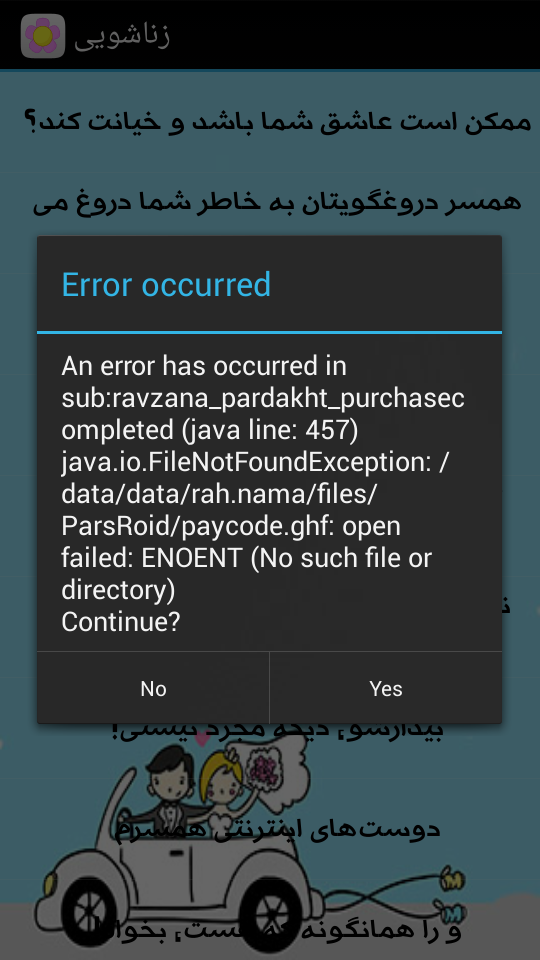Choose Yes to continue after the error
The height and width of the screenshot is (960, 540).
(x=386, y=688)
